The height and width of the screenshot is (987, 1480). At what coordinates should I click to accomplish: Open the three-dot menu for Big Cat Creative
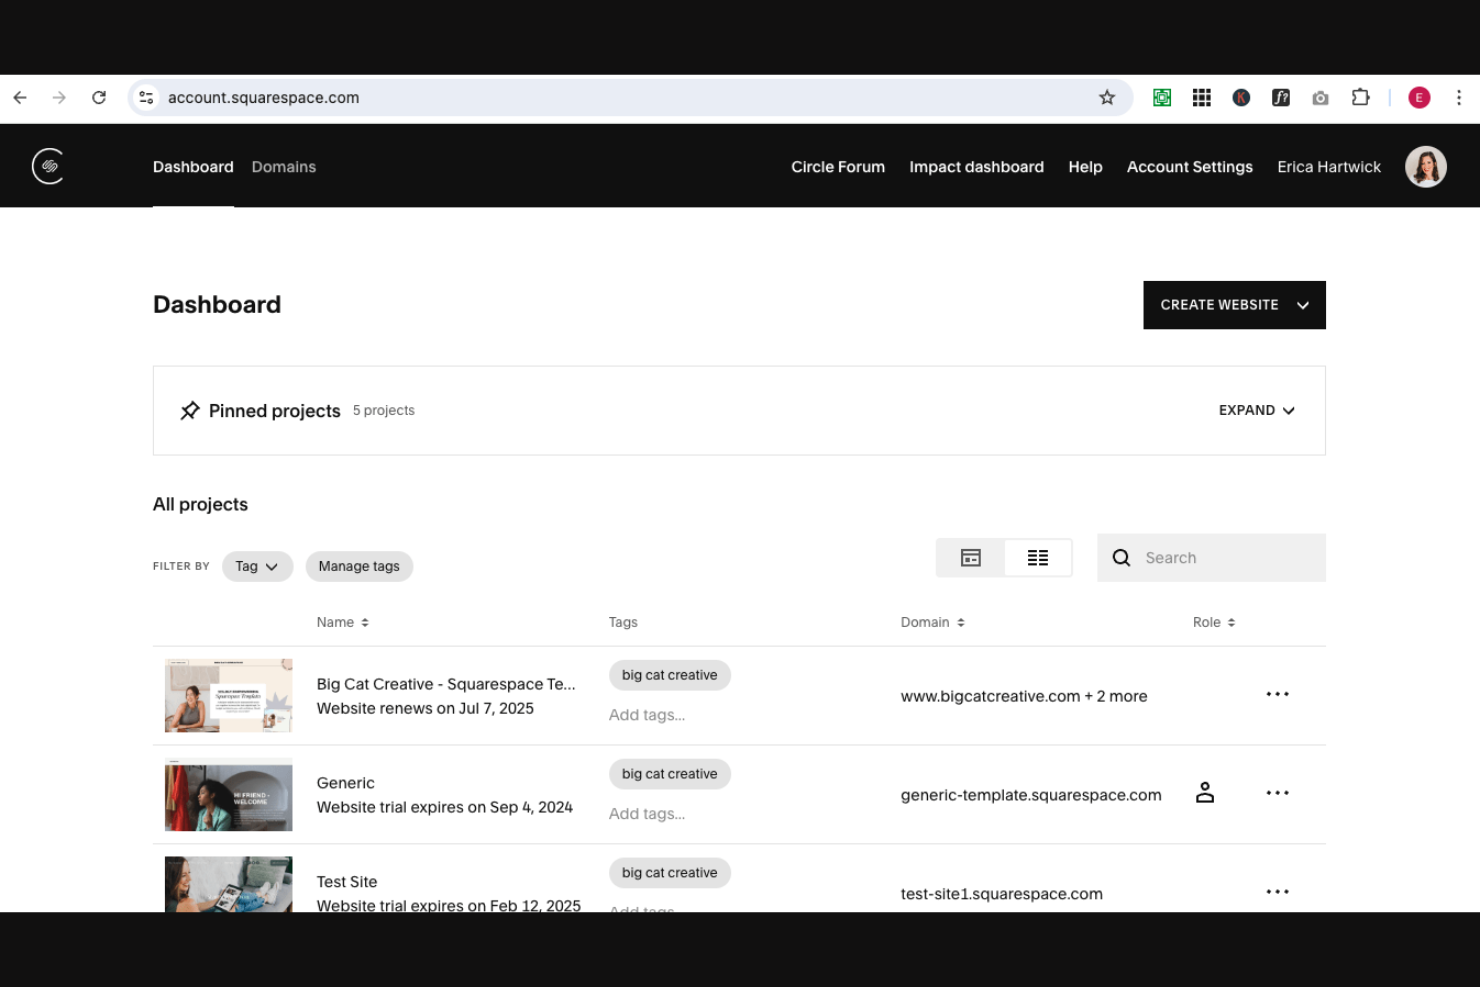(1277, 694)
